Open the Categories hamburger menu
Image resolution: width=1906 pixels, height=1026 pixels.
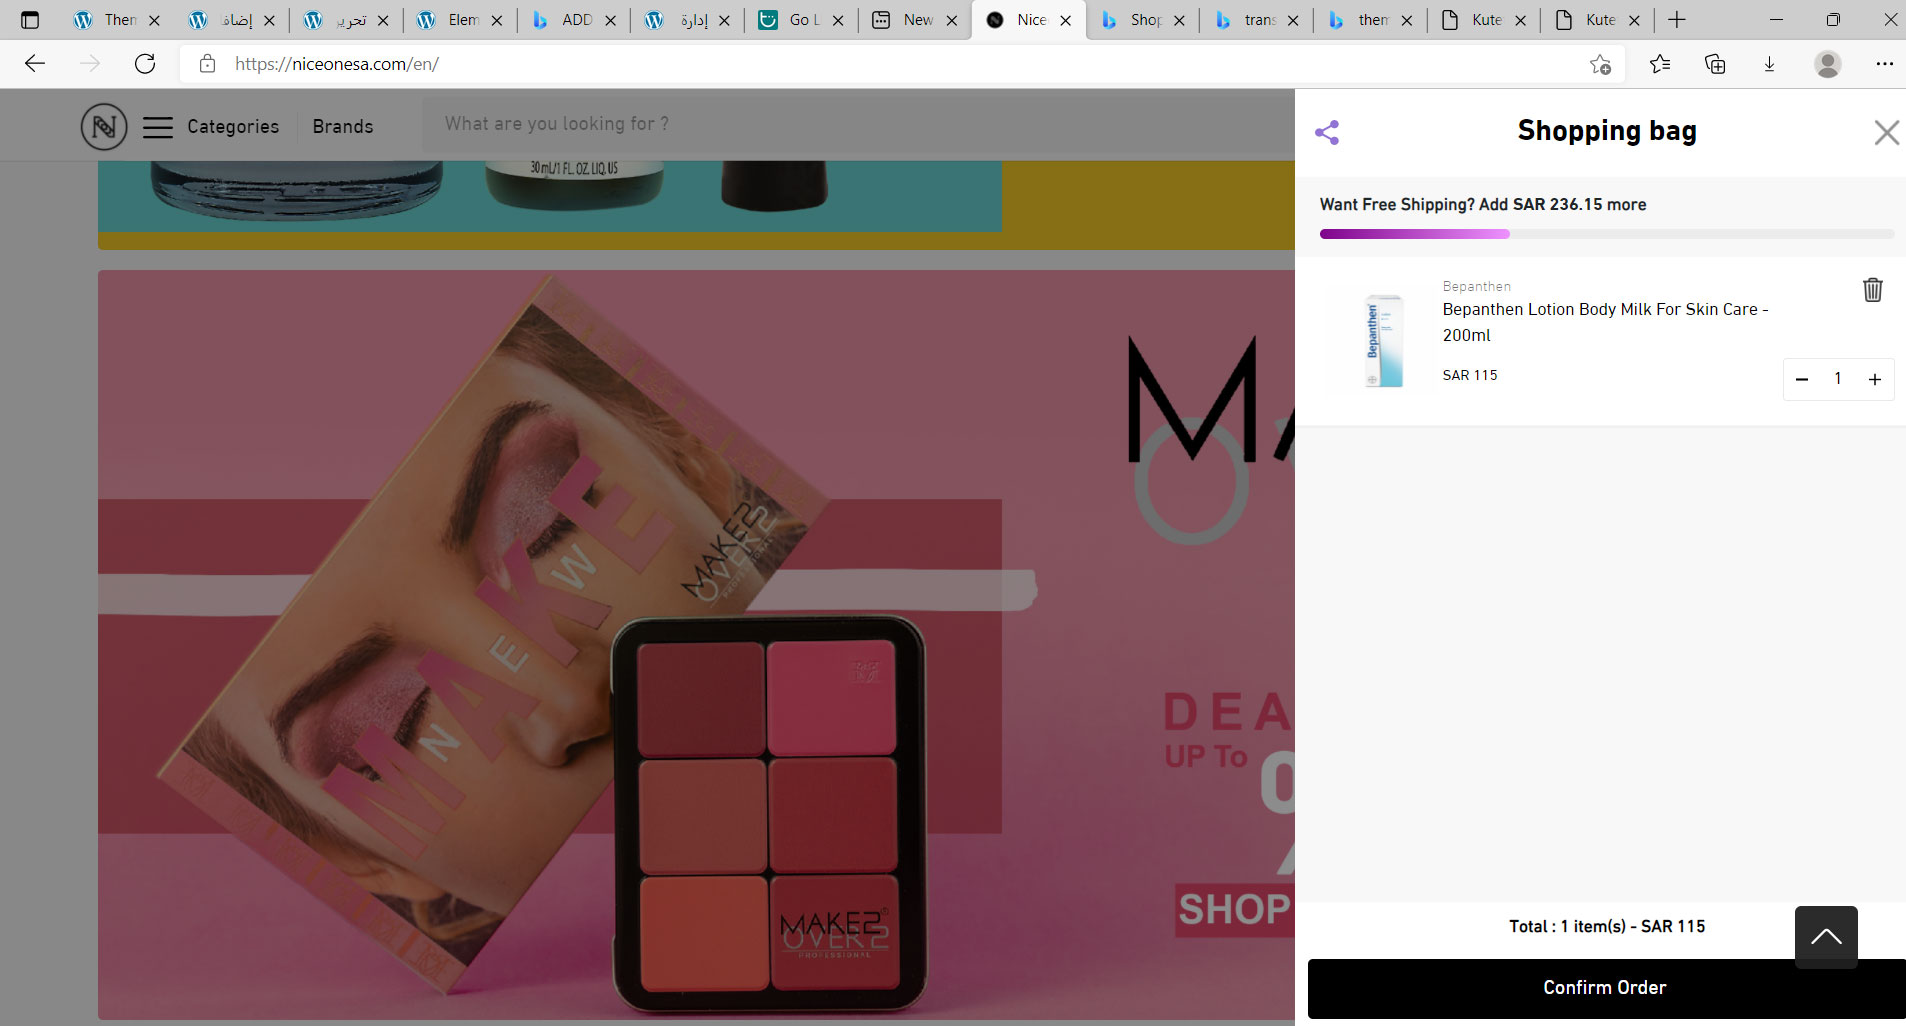(x=158, y=127)
